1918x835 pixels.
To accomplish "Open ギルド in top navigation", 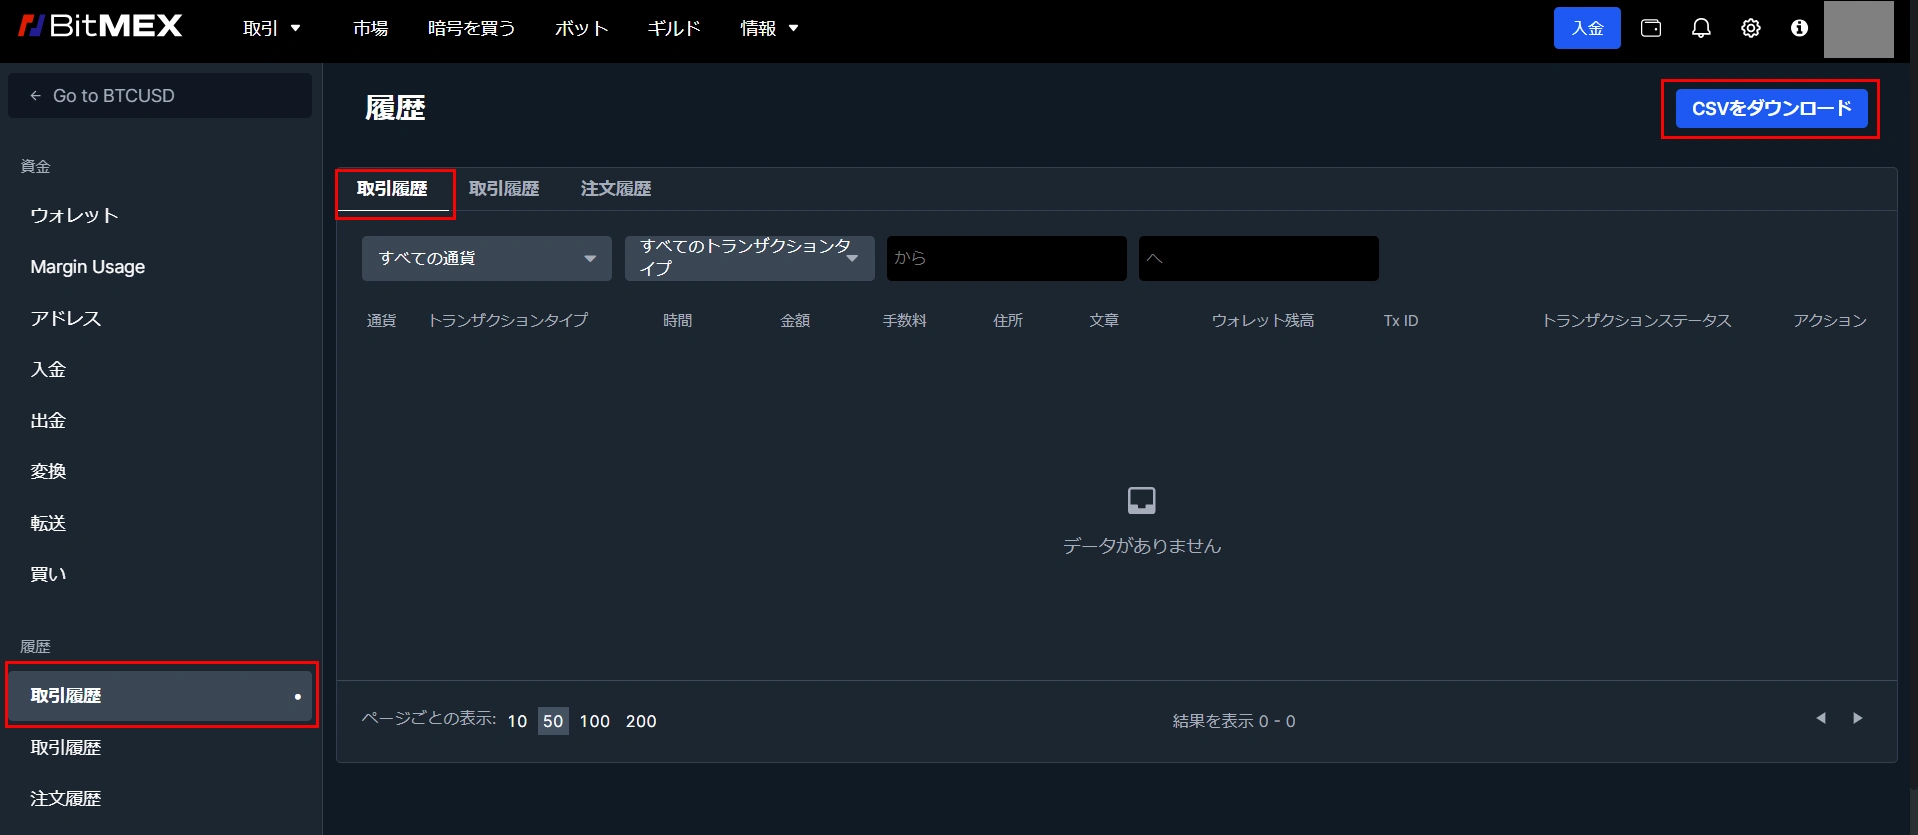I will tap(674, 28).
